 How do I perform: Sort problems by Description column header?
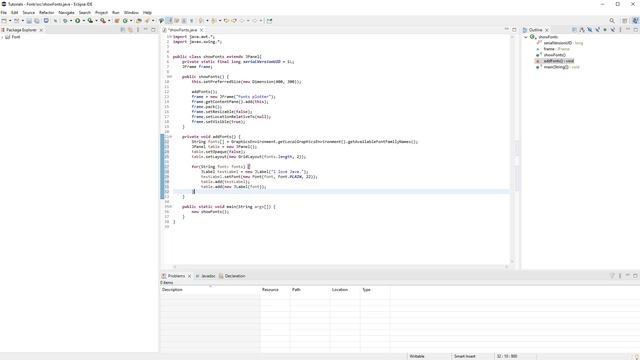(x=210, y=289)
